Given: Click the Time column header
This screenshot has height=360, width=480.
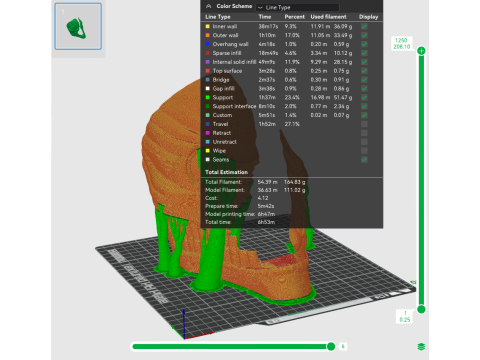Looking at the screenshot, I should 265,17.
